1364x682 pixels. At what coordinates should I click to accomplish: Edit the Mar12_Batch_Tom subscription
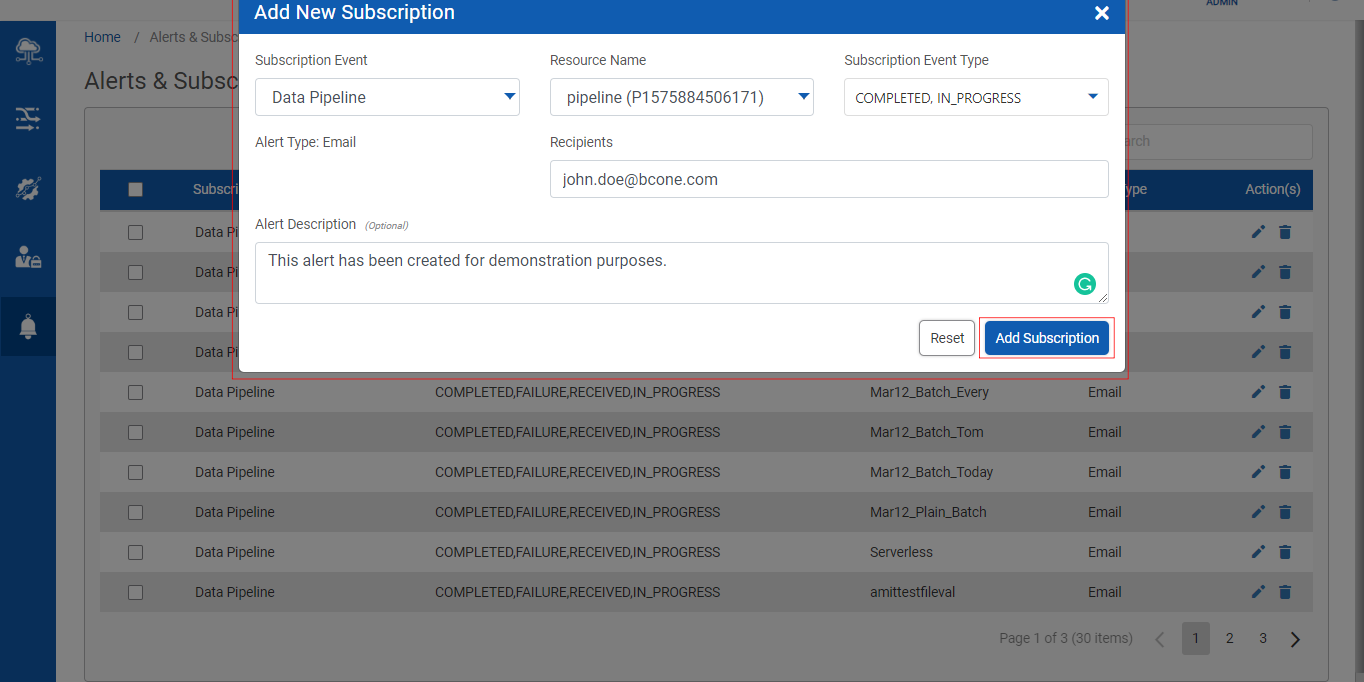point(1258,432)
